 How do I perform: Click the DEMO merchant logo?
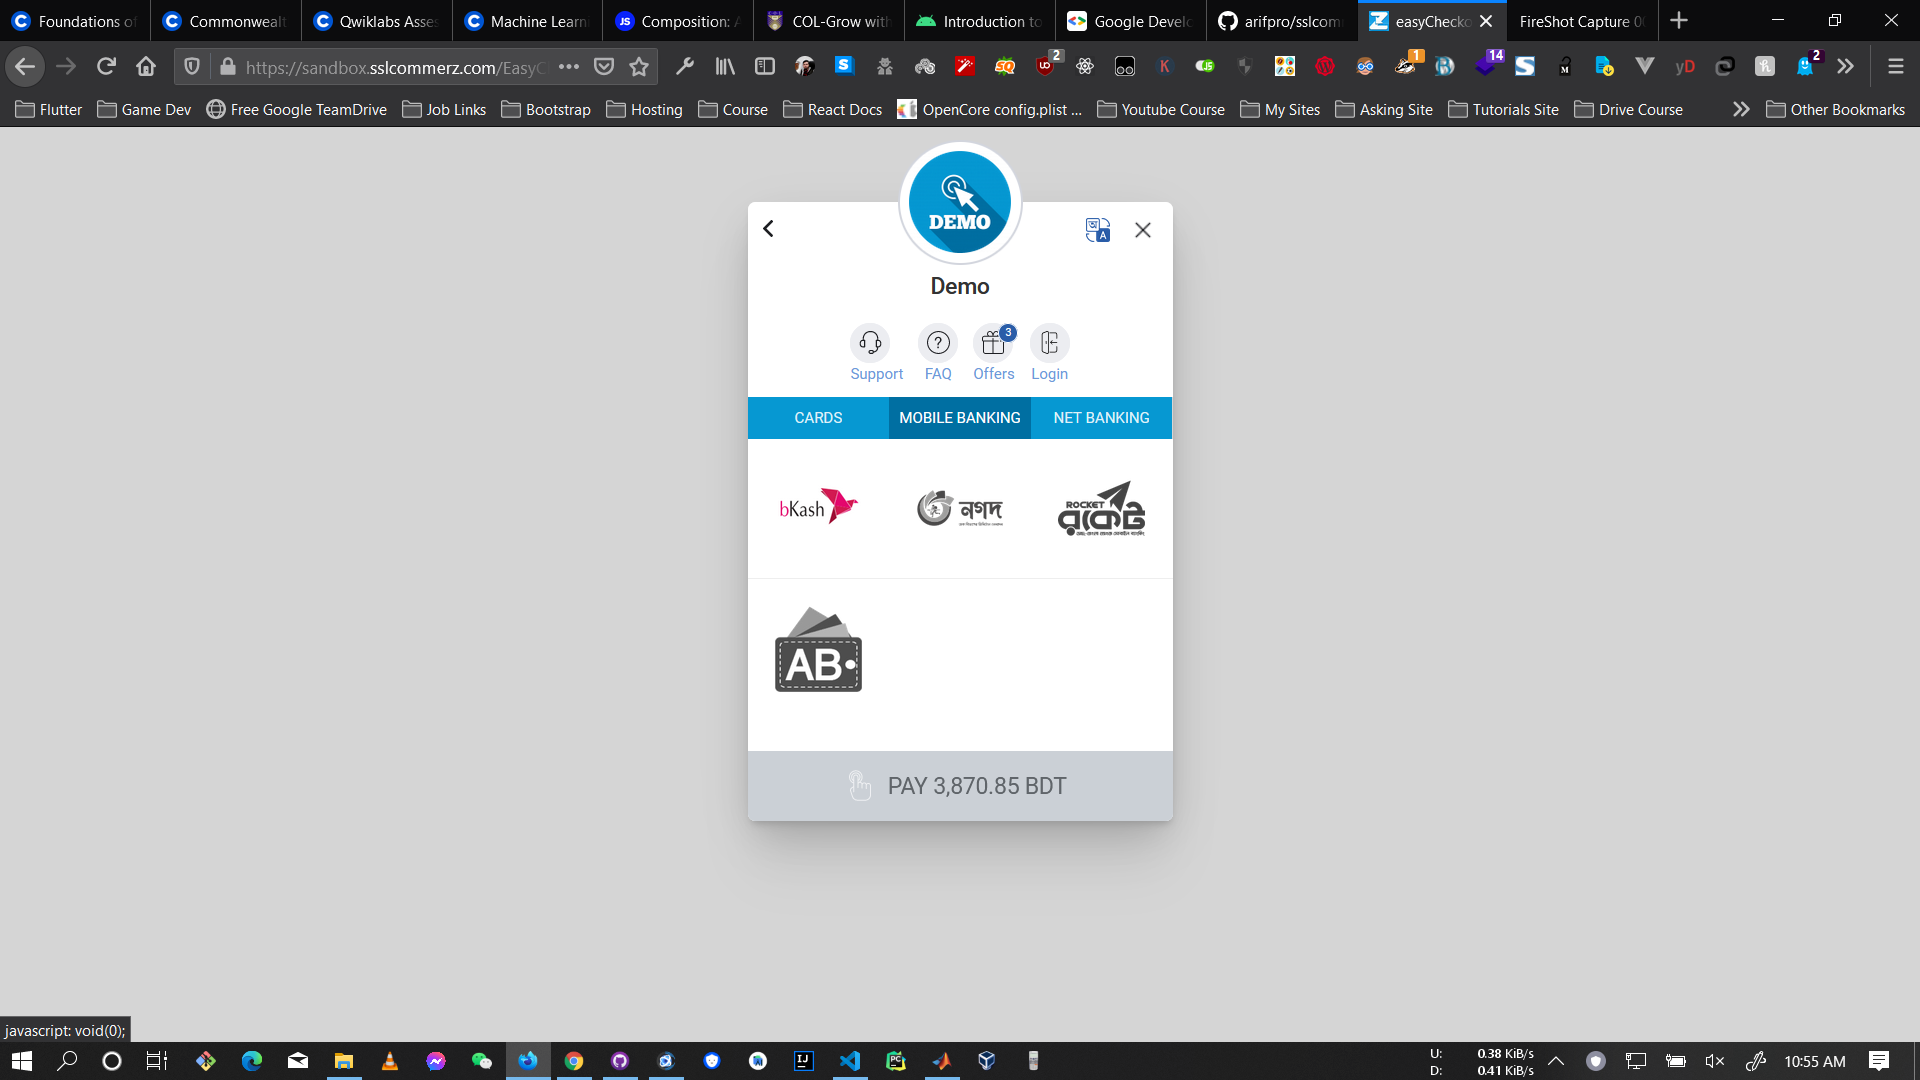point(960,202)
